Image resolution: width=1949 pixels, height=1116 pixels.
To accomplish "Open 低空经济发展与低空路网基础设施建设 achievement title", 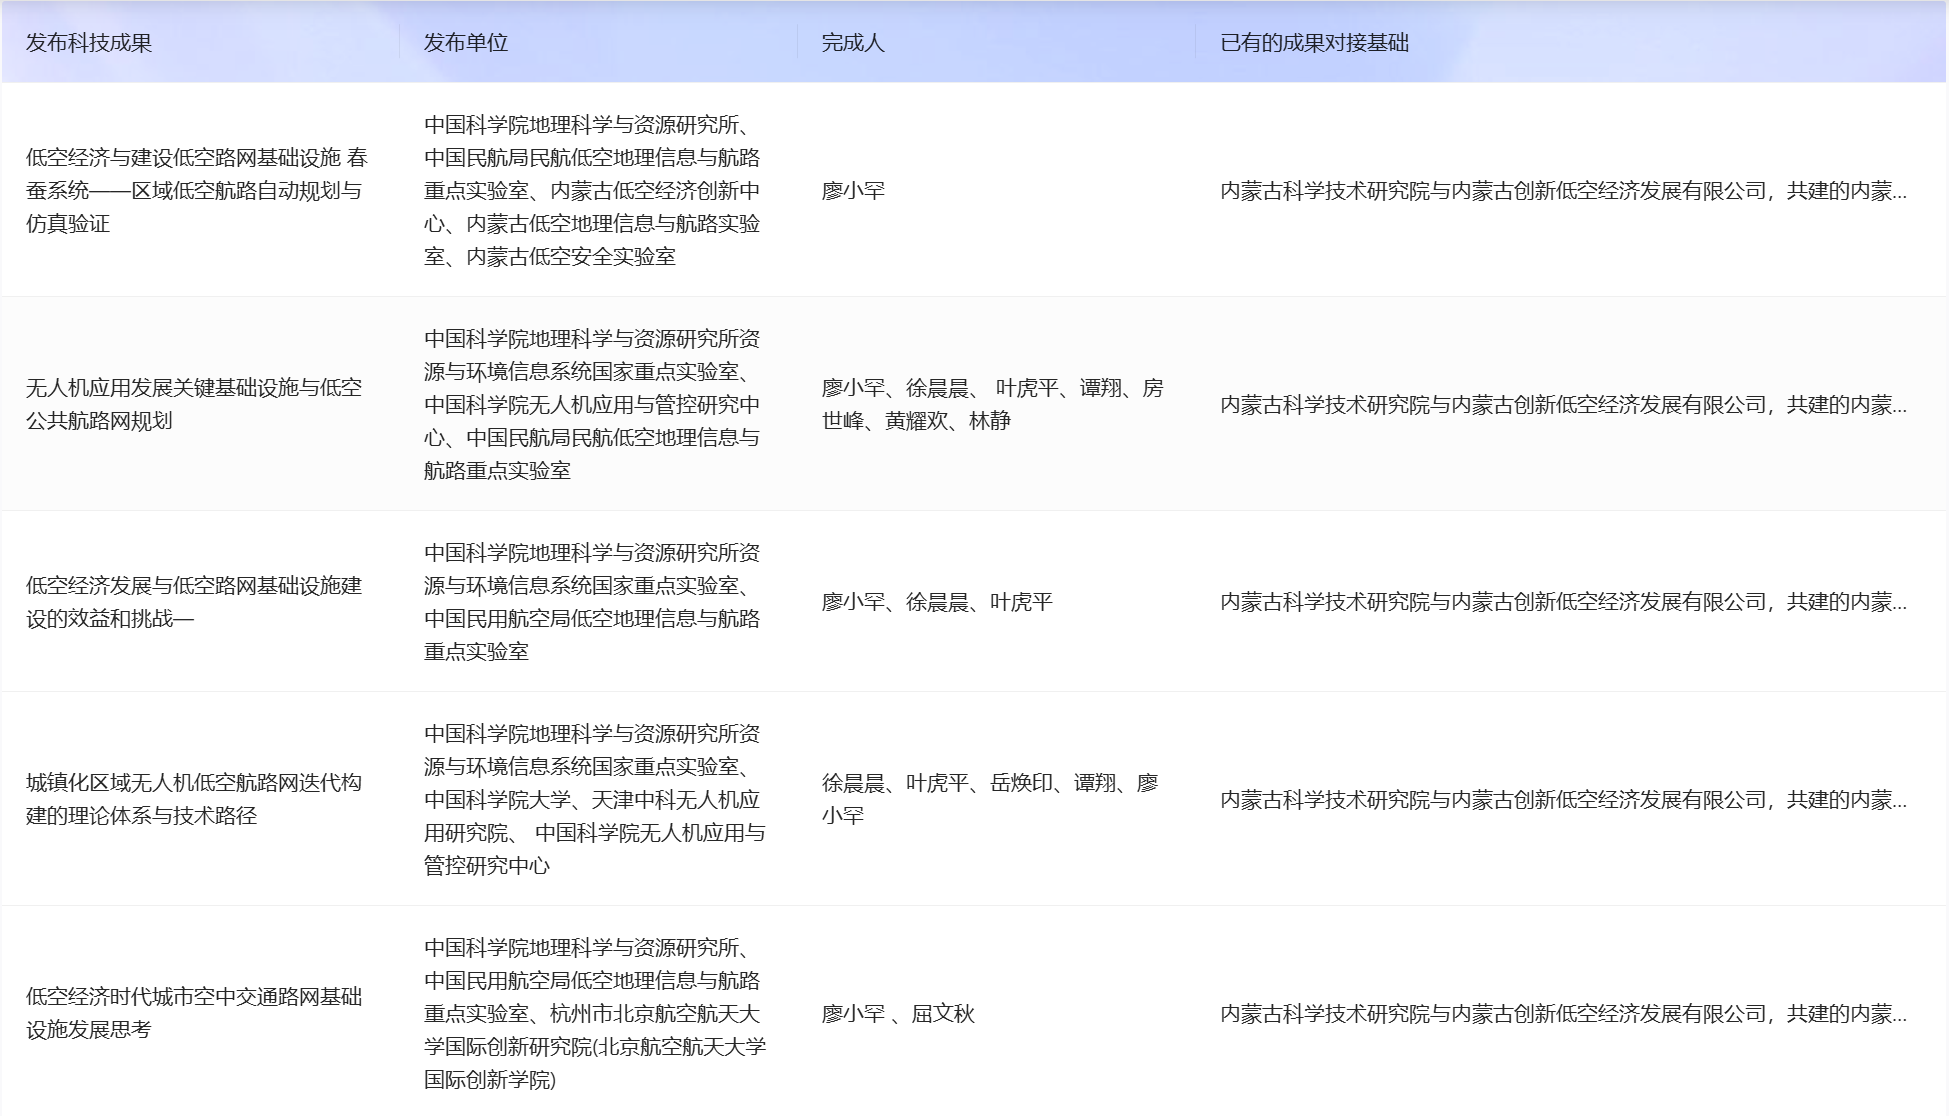I will pos(194,601).
